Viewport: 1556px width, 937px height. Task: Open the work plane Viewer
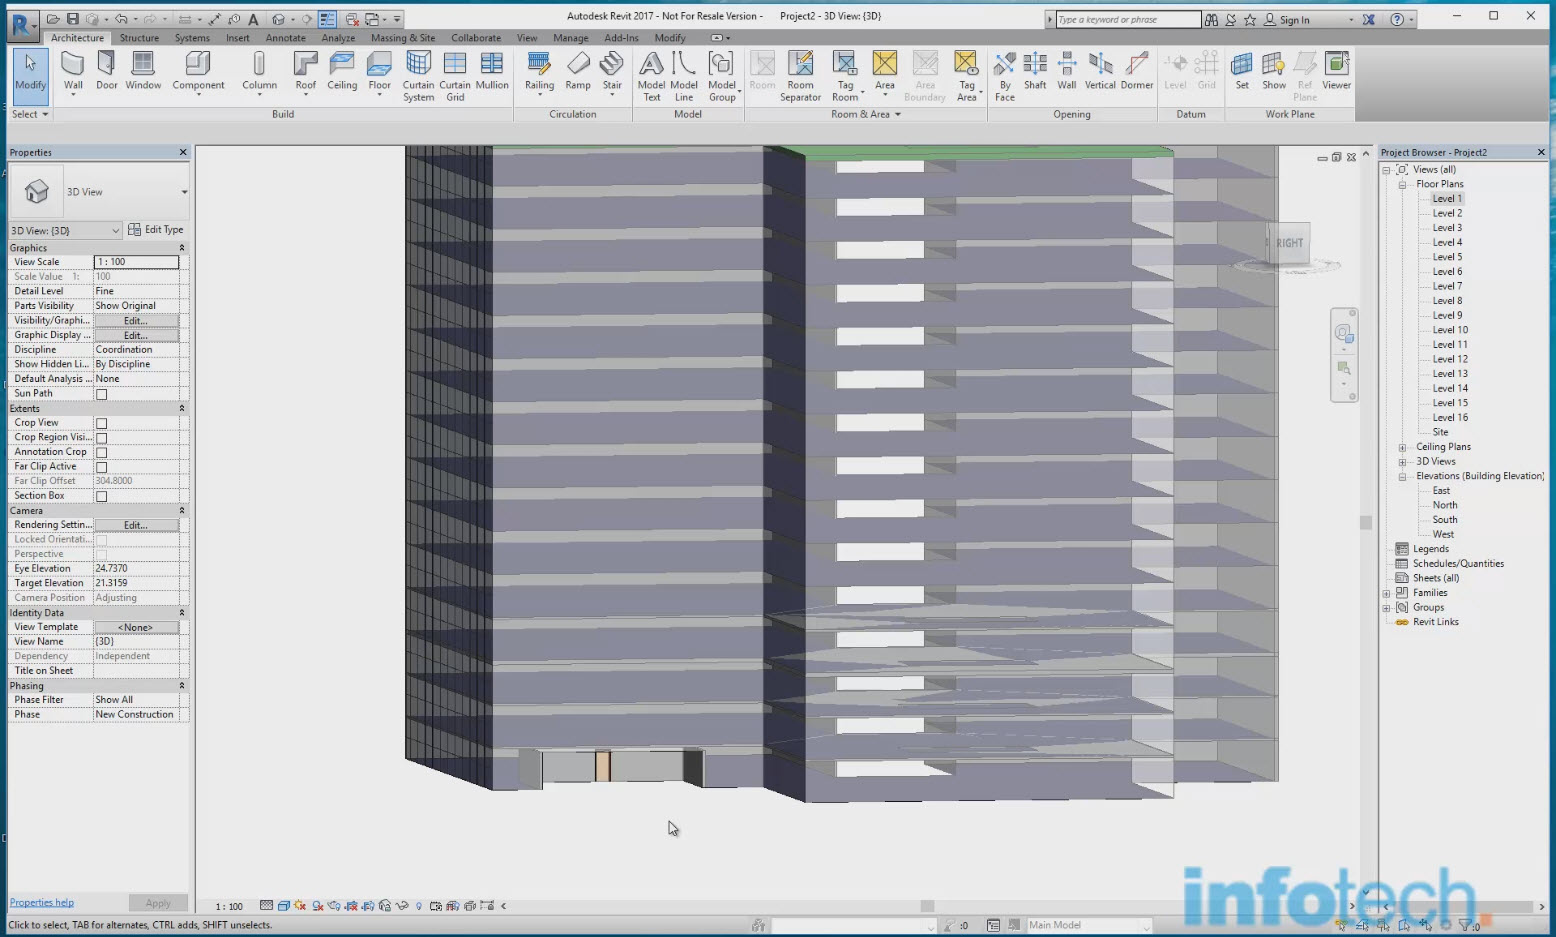click(x=1337, y=73)
